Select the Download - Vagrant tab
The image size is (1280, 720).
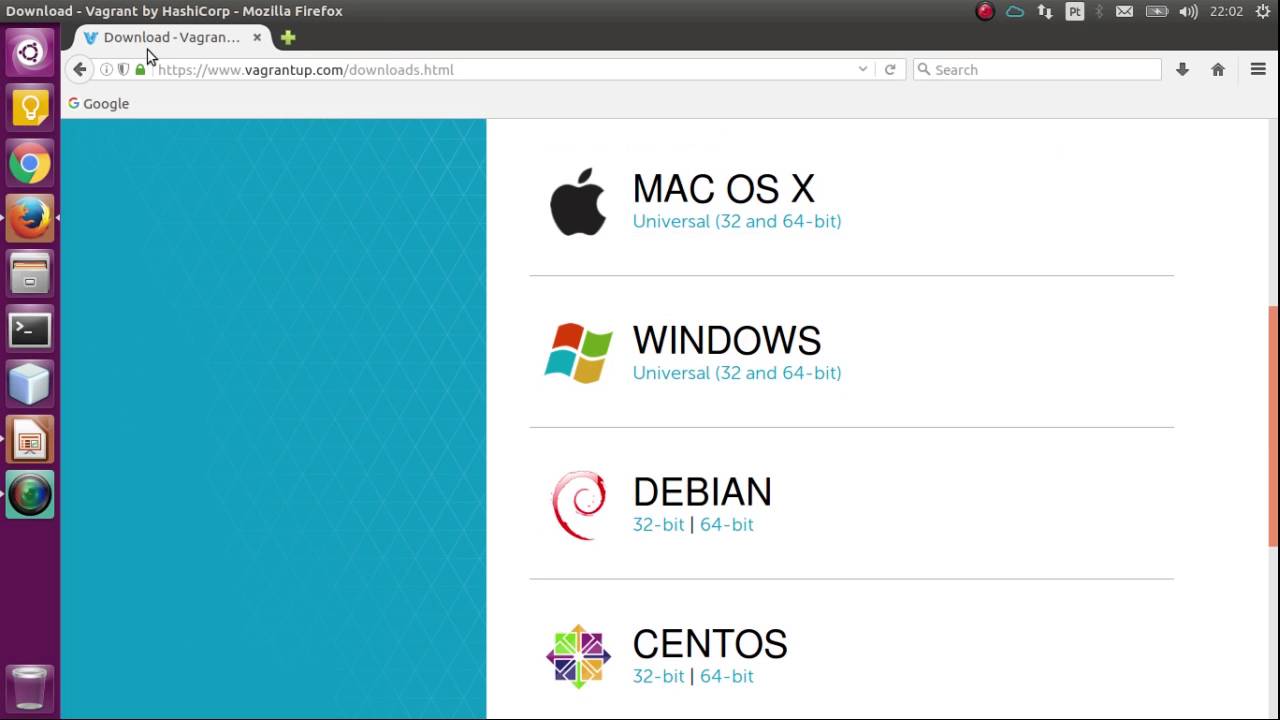coord(172,38)
